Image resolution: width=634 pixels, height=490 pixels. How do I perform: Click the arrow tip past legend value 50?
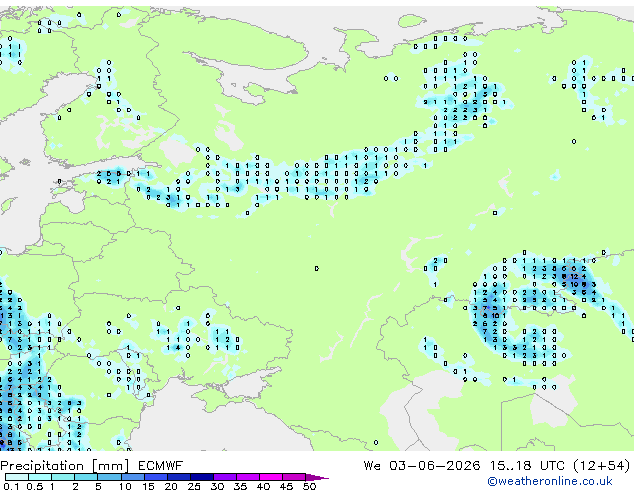pyautogui.click(x=317, y=477)
